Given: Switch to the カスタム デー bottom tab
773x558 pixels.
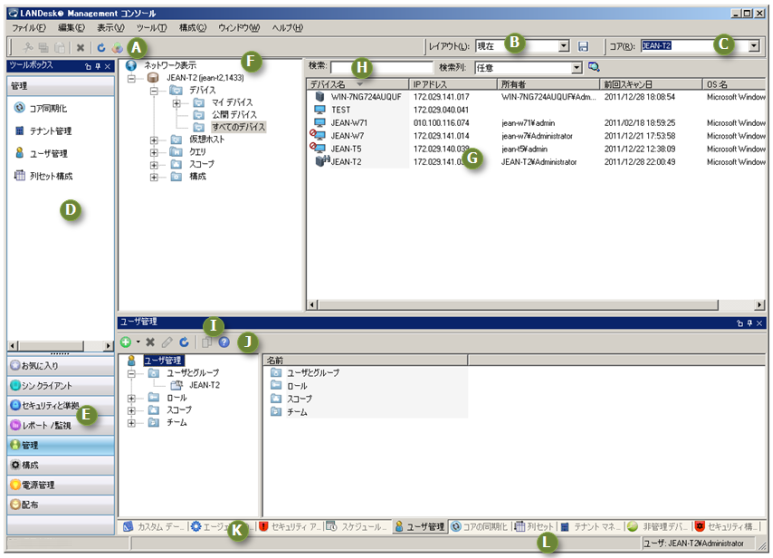Looking at the screenshot, I should 154,527.
